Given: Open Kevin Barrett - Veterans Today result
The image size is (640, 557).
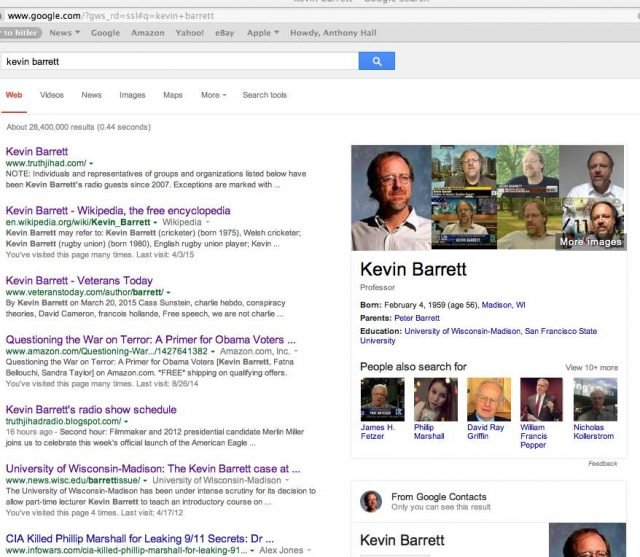Looking at the screenshot, I should (79, 281).
